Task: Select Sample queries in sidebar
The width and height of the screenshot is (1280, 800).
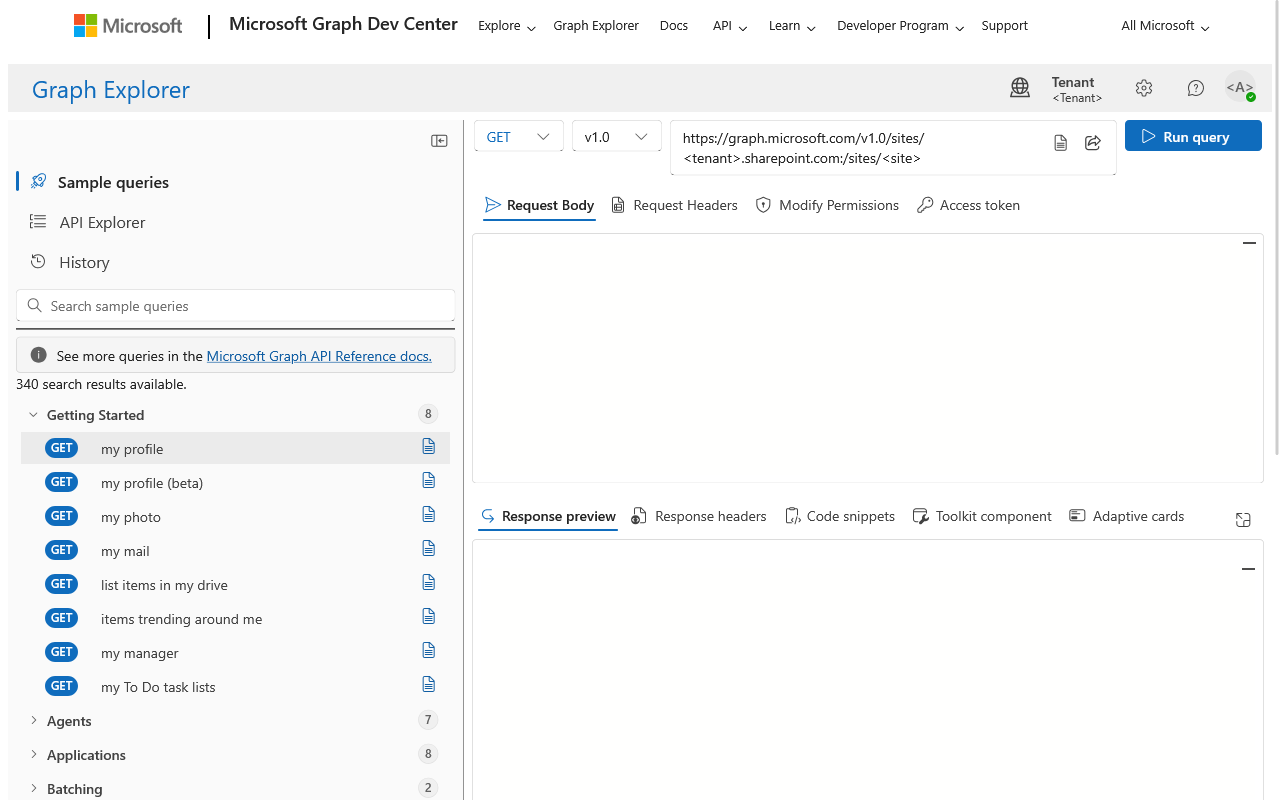Action: tap(113, 182)
